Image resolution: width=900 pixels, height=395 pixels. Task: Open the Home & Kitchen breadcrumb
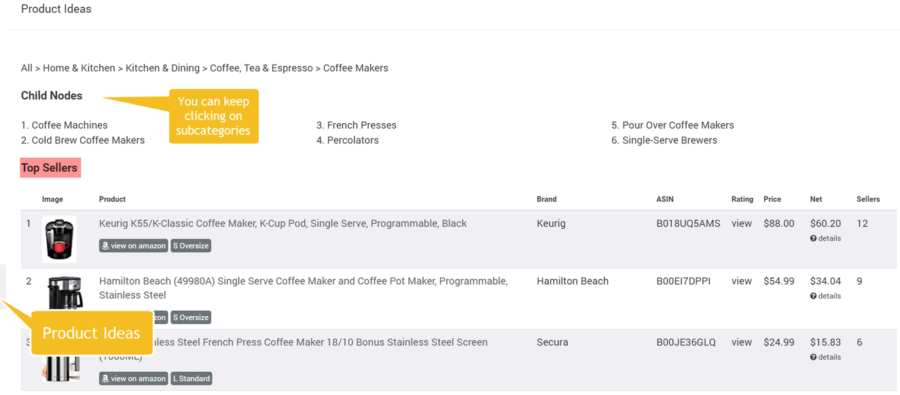(79, 68)
